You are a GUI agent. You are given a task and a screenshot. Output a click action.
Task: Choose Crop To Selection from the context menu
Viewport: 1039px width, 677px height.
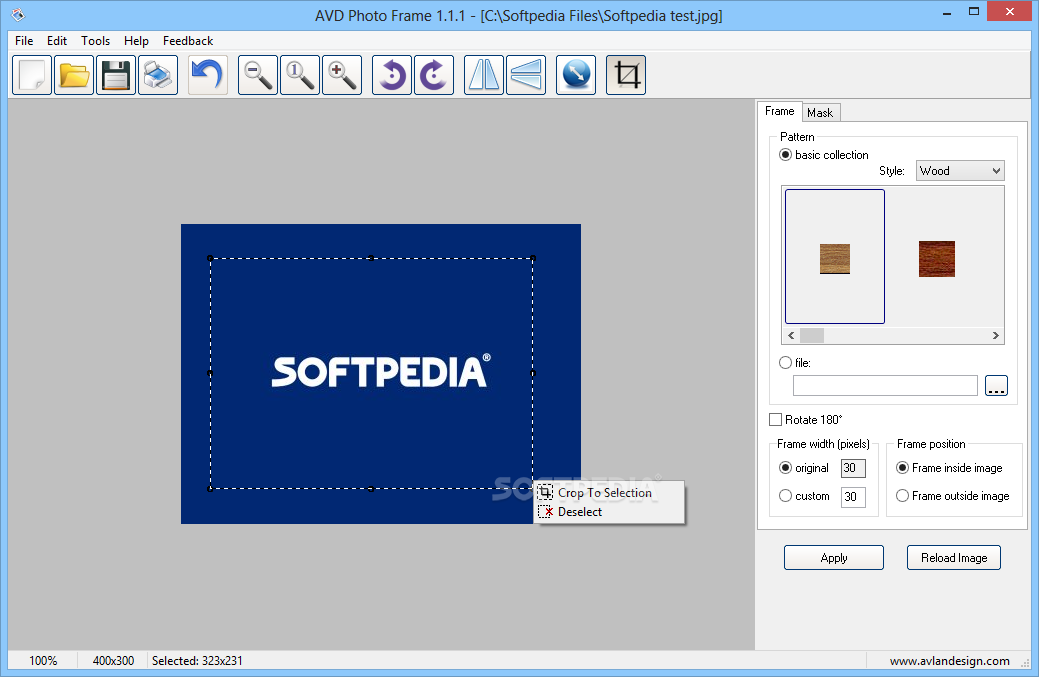[x=609, y=492]
